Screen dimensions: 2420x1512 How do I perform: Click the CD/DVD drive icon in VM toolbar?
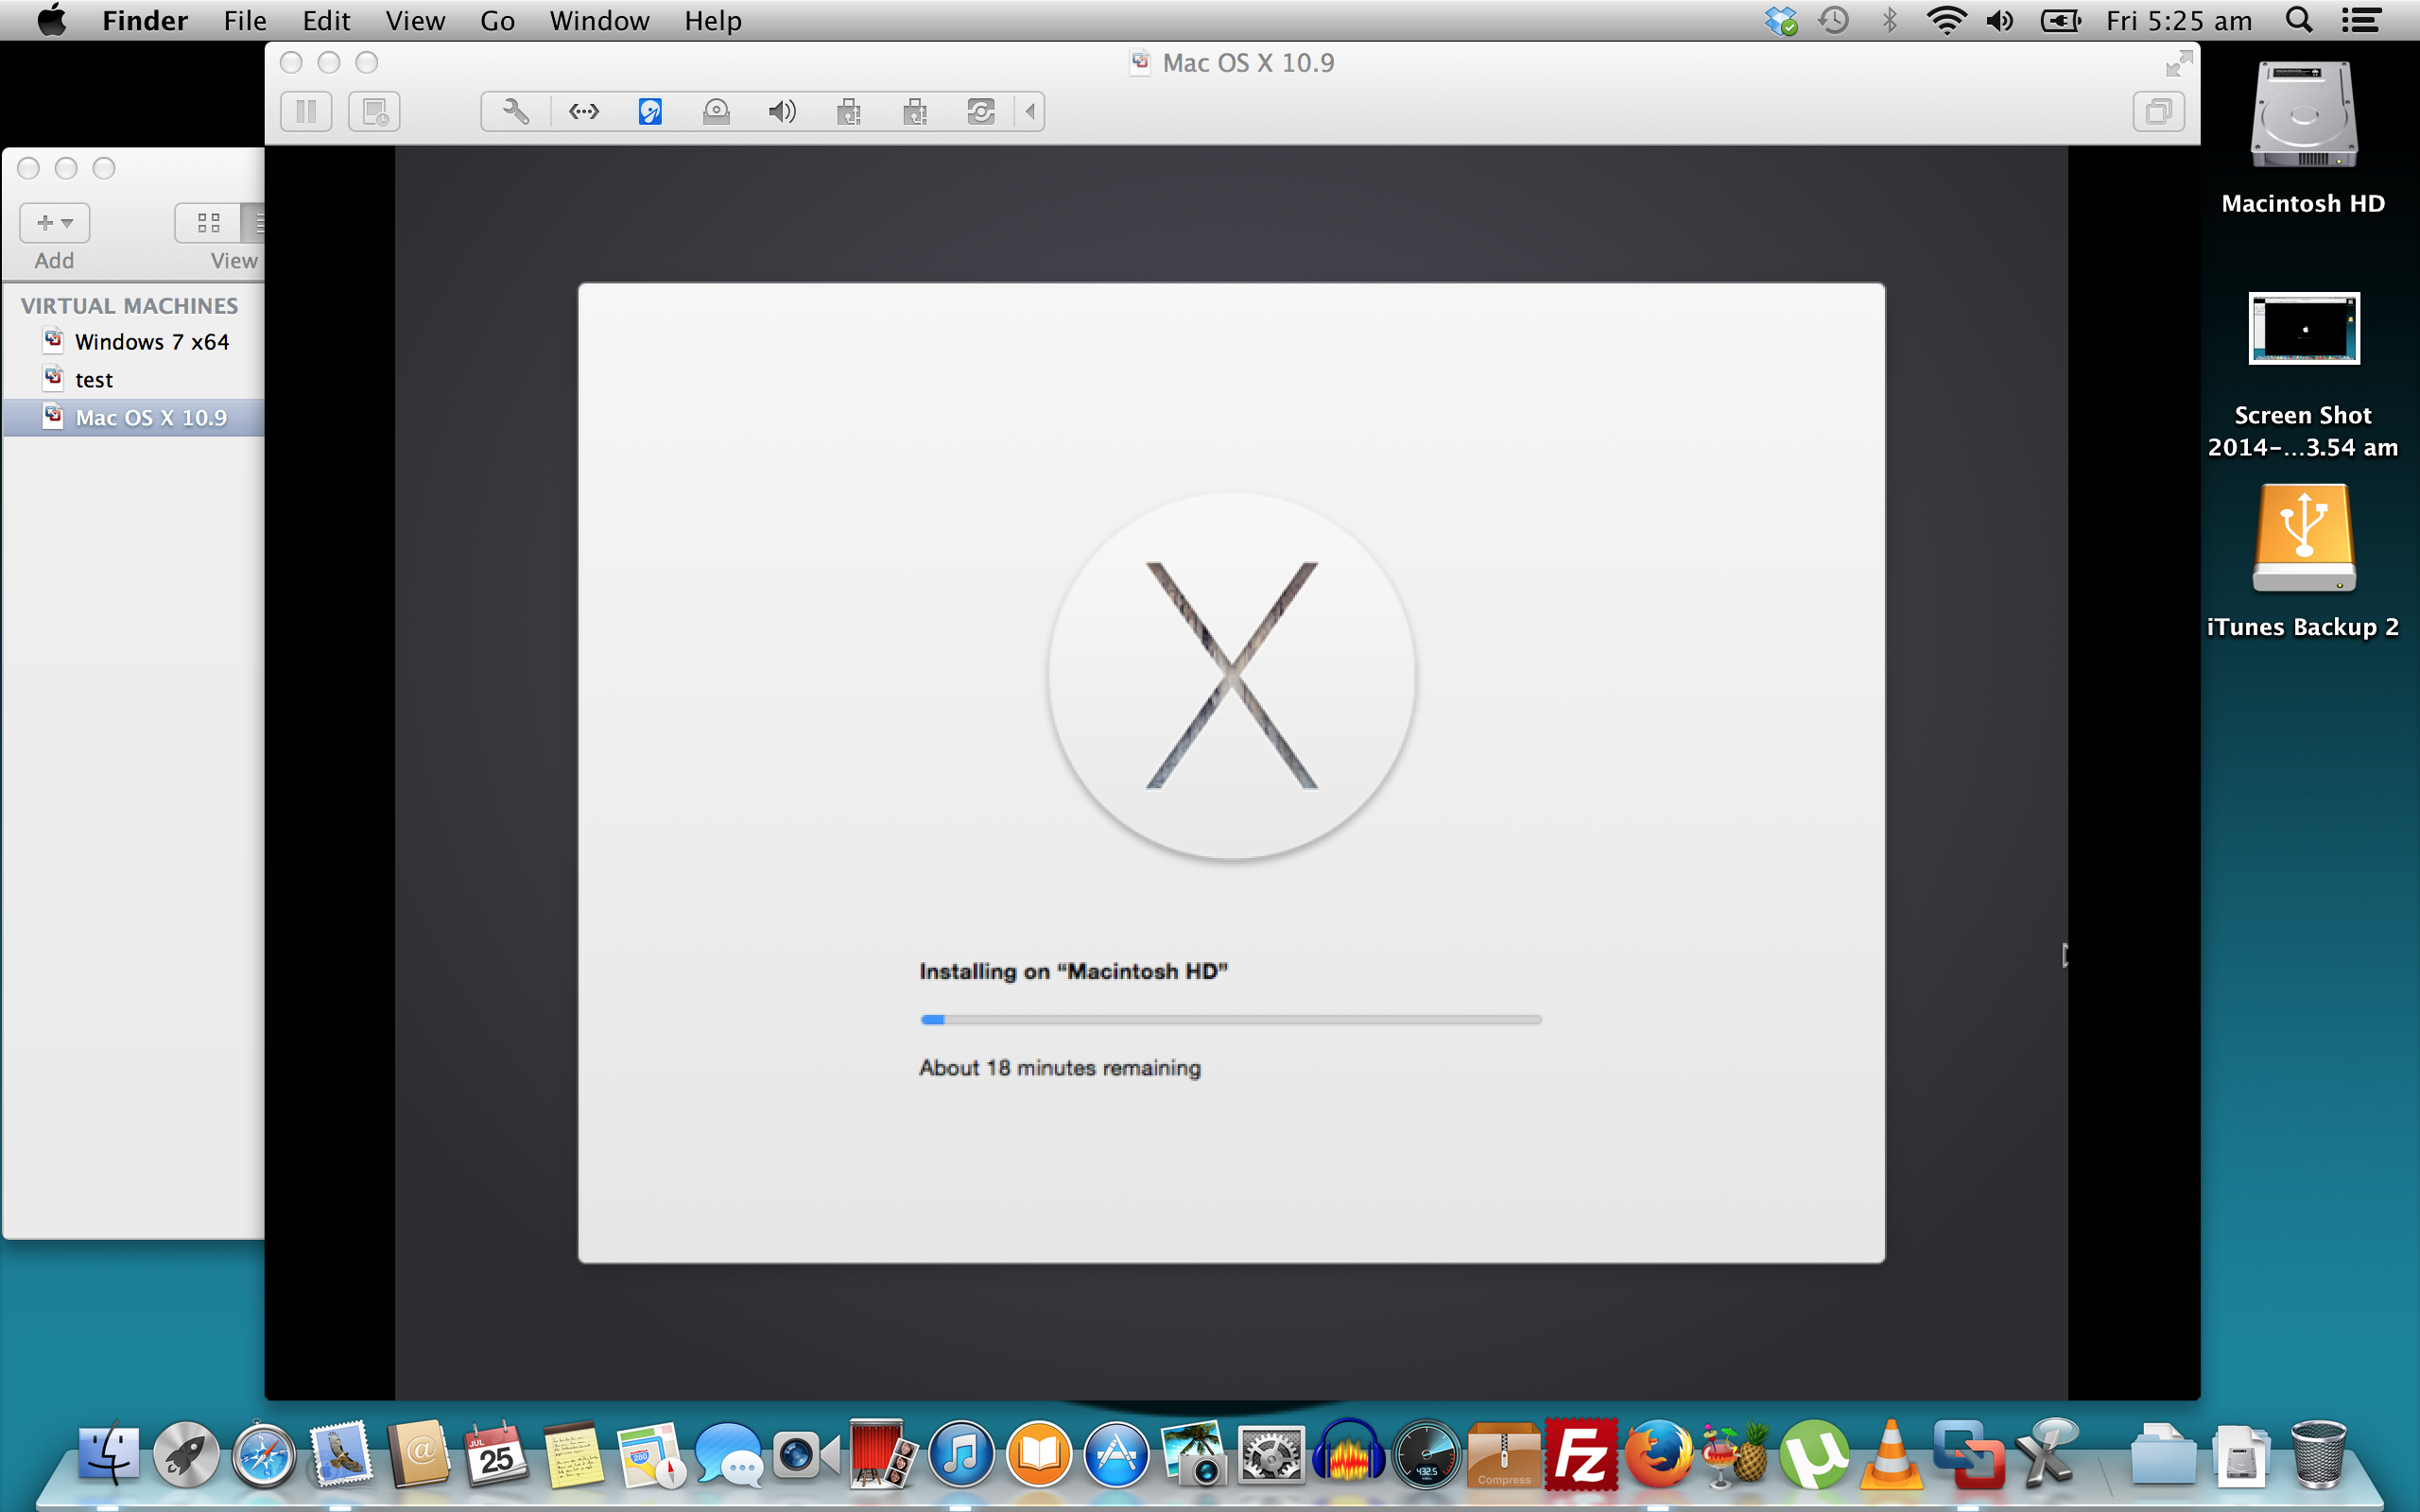pyautogui.click(x=716, y=111)
